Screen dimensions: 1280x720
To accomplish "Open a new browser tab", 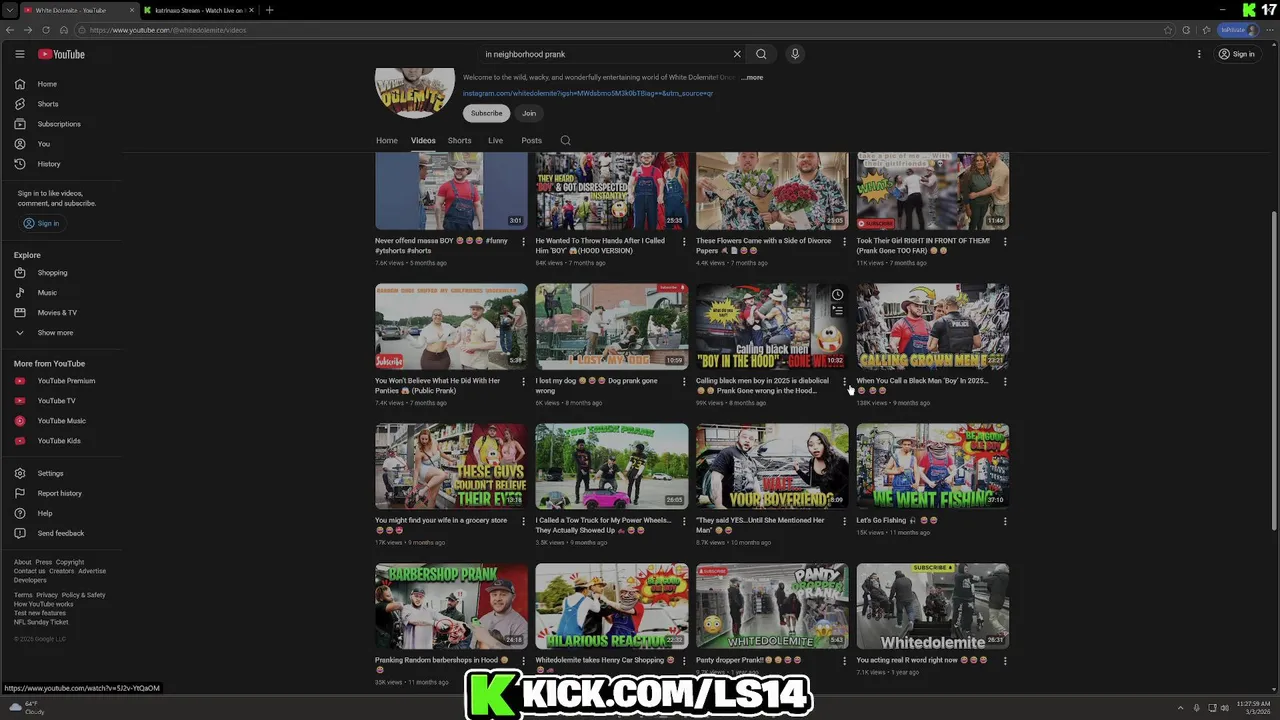I will point(269,10).
